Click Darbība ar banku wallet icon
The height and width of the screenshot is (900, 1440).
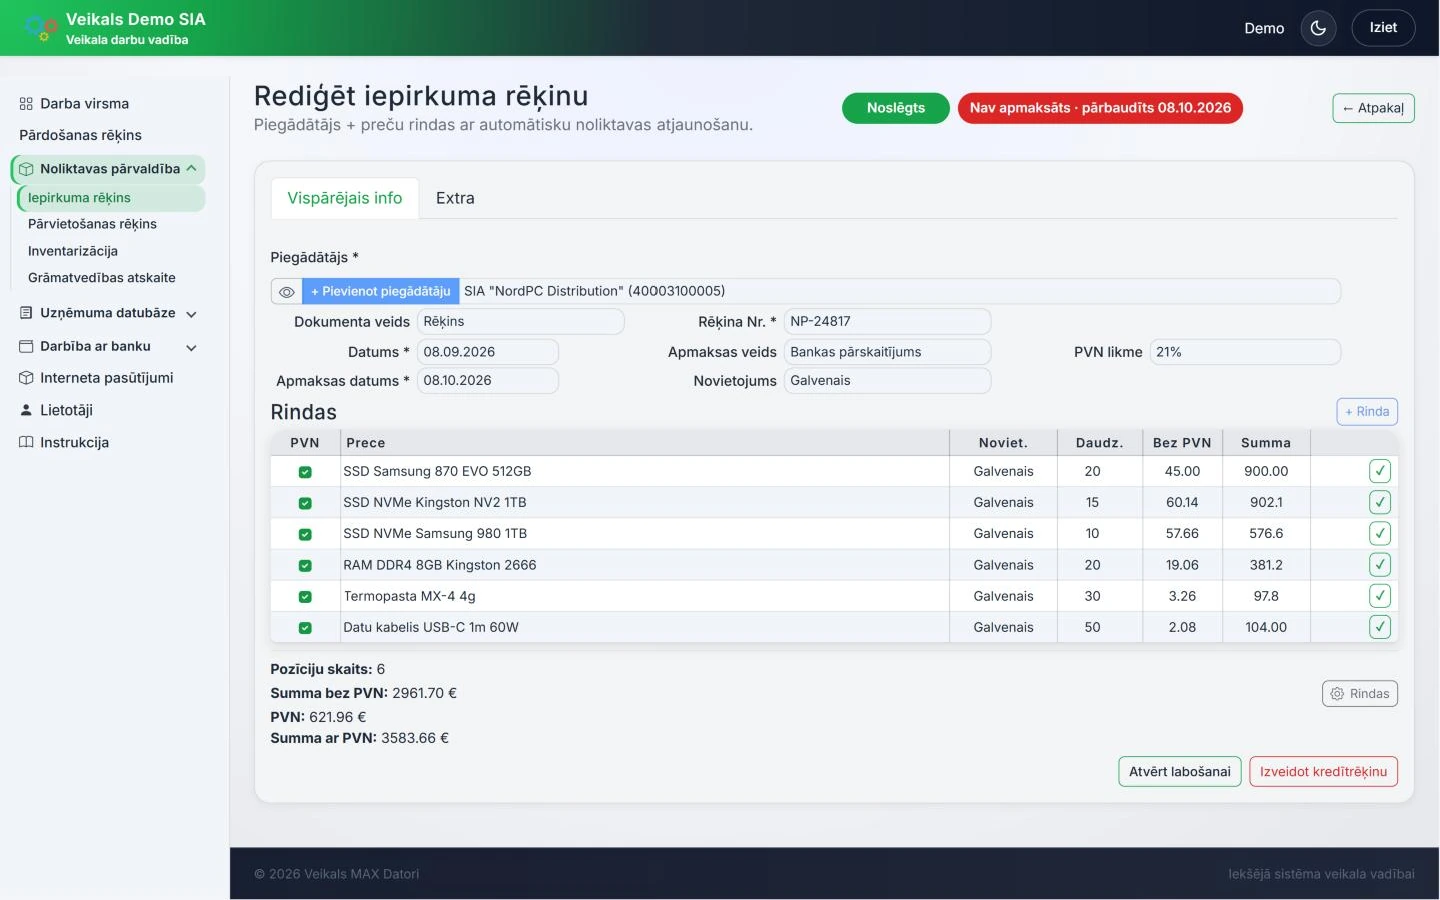[x=26, y=346]
